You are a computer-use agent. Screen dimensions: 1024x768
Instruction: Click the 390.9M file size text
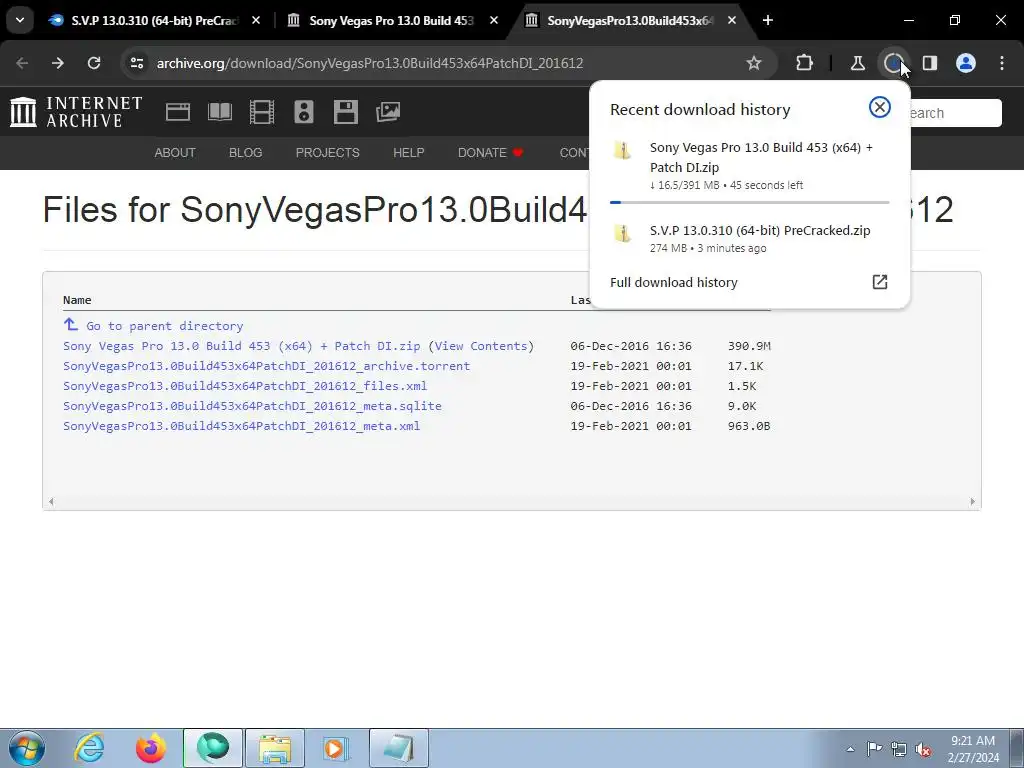pyautogui.click(x=749, y=345)
